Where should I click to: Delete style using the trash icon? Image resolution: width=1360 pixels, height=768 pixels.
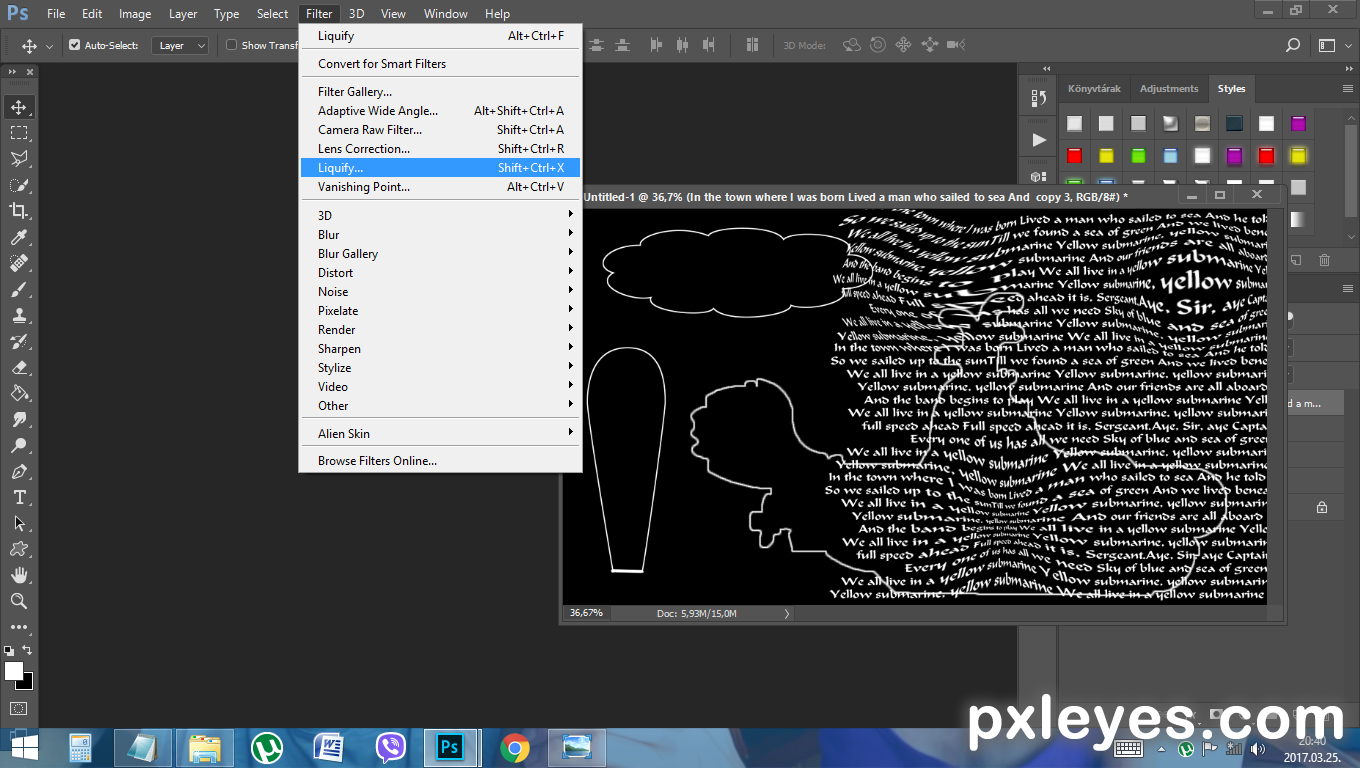point(1324,260)
